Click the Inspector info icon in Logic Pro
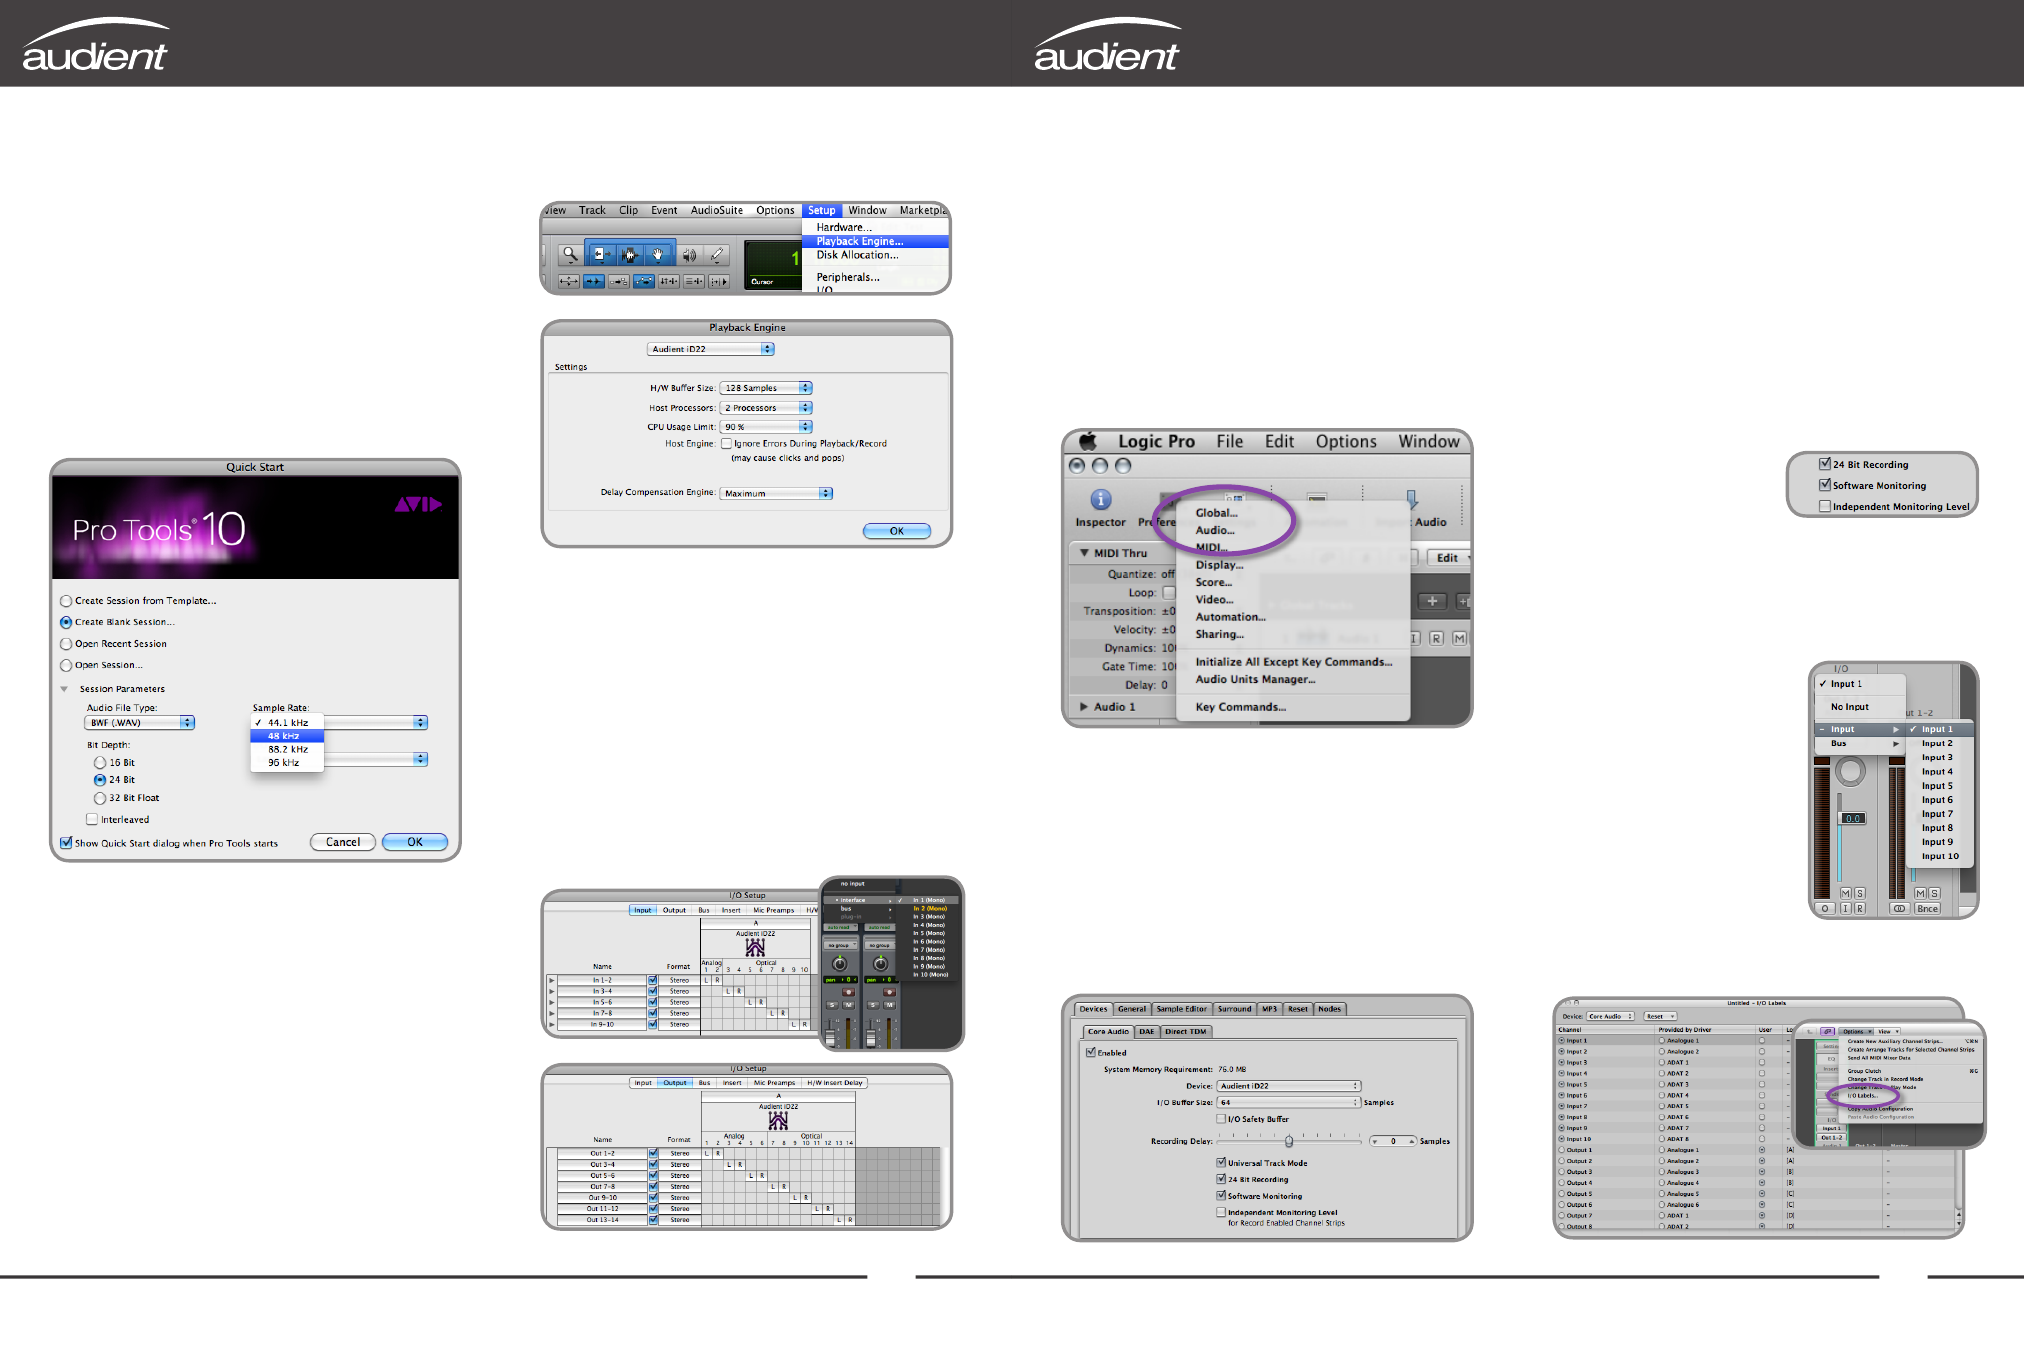The image size is (2024, 1349). coord(1100,499)
